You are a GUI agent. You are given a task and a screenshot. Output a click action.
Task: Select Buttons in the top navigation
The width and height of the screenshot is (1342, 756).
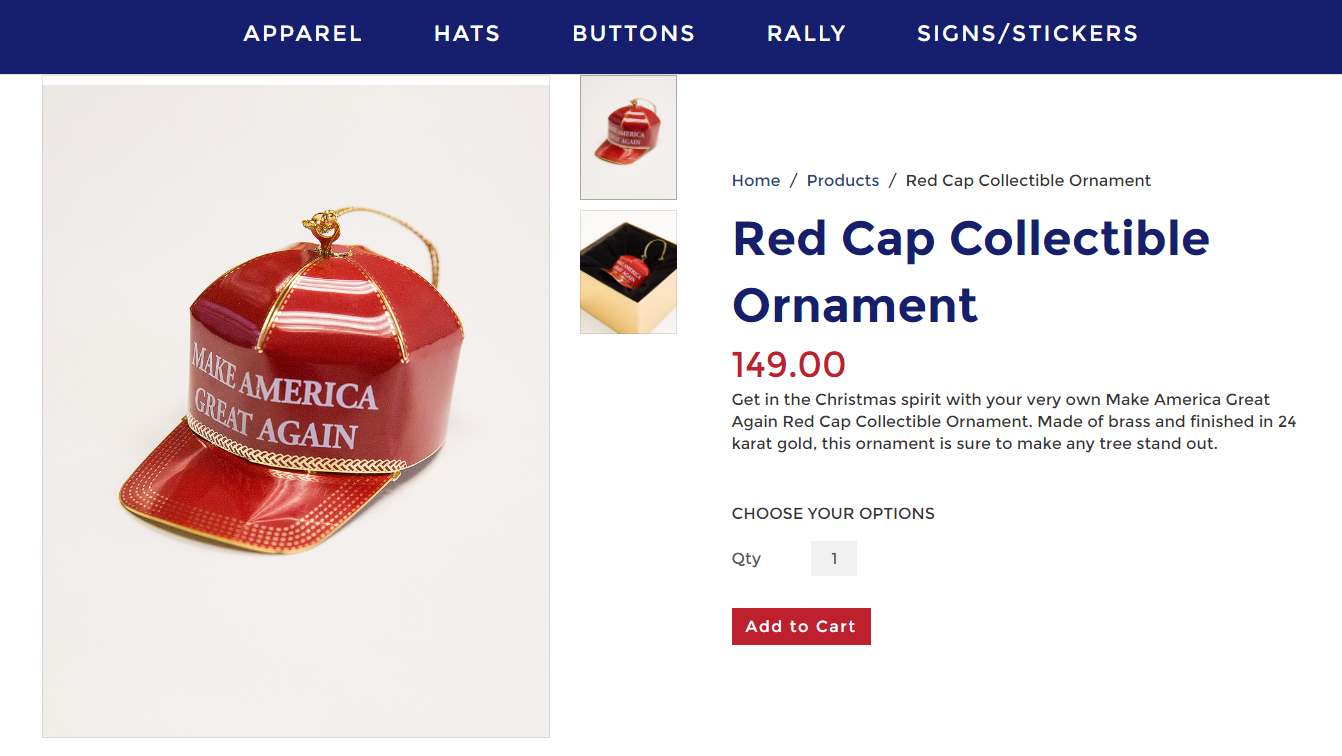pyautogui.click(x=634, y=34)
